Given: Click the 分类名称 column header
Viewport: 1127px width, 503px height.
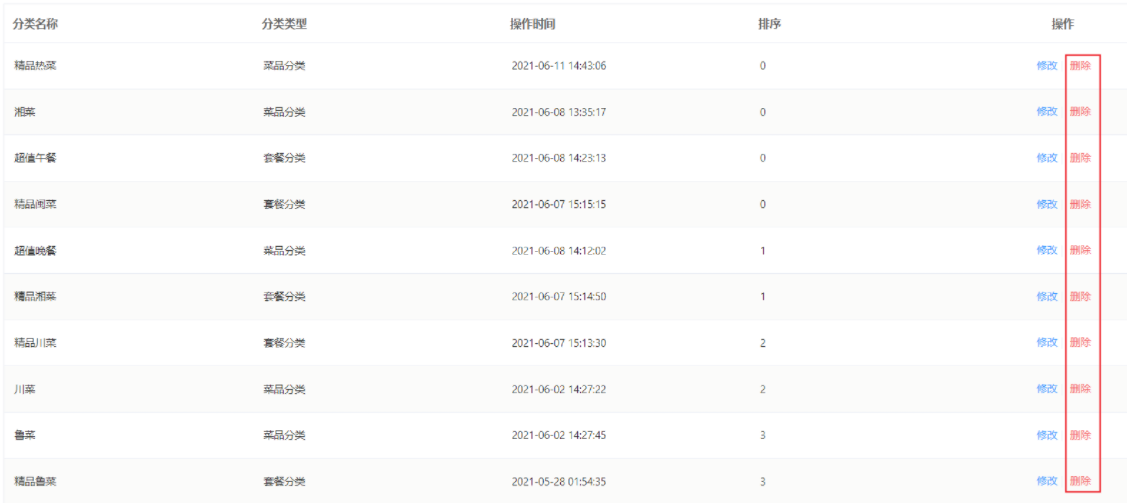Looking at the screenshot, I should coord(35,24).
